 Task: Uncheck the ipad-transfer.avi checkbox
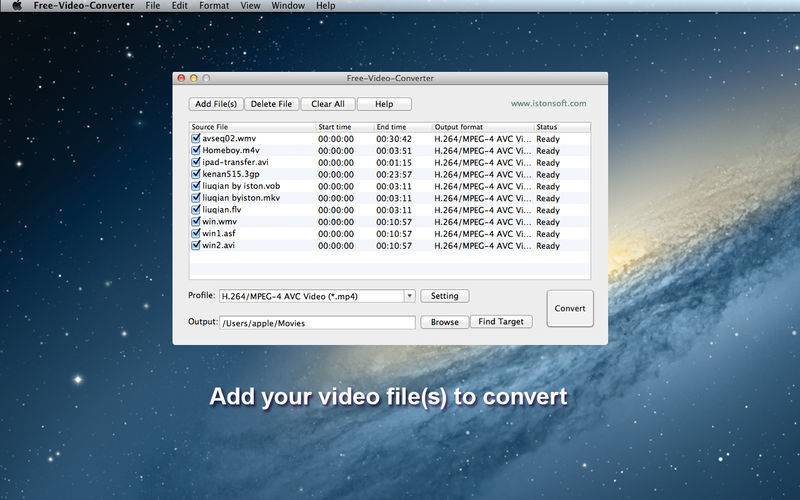click(x=195, y=162)
